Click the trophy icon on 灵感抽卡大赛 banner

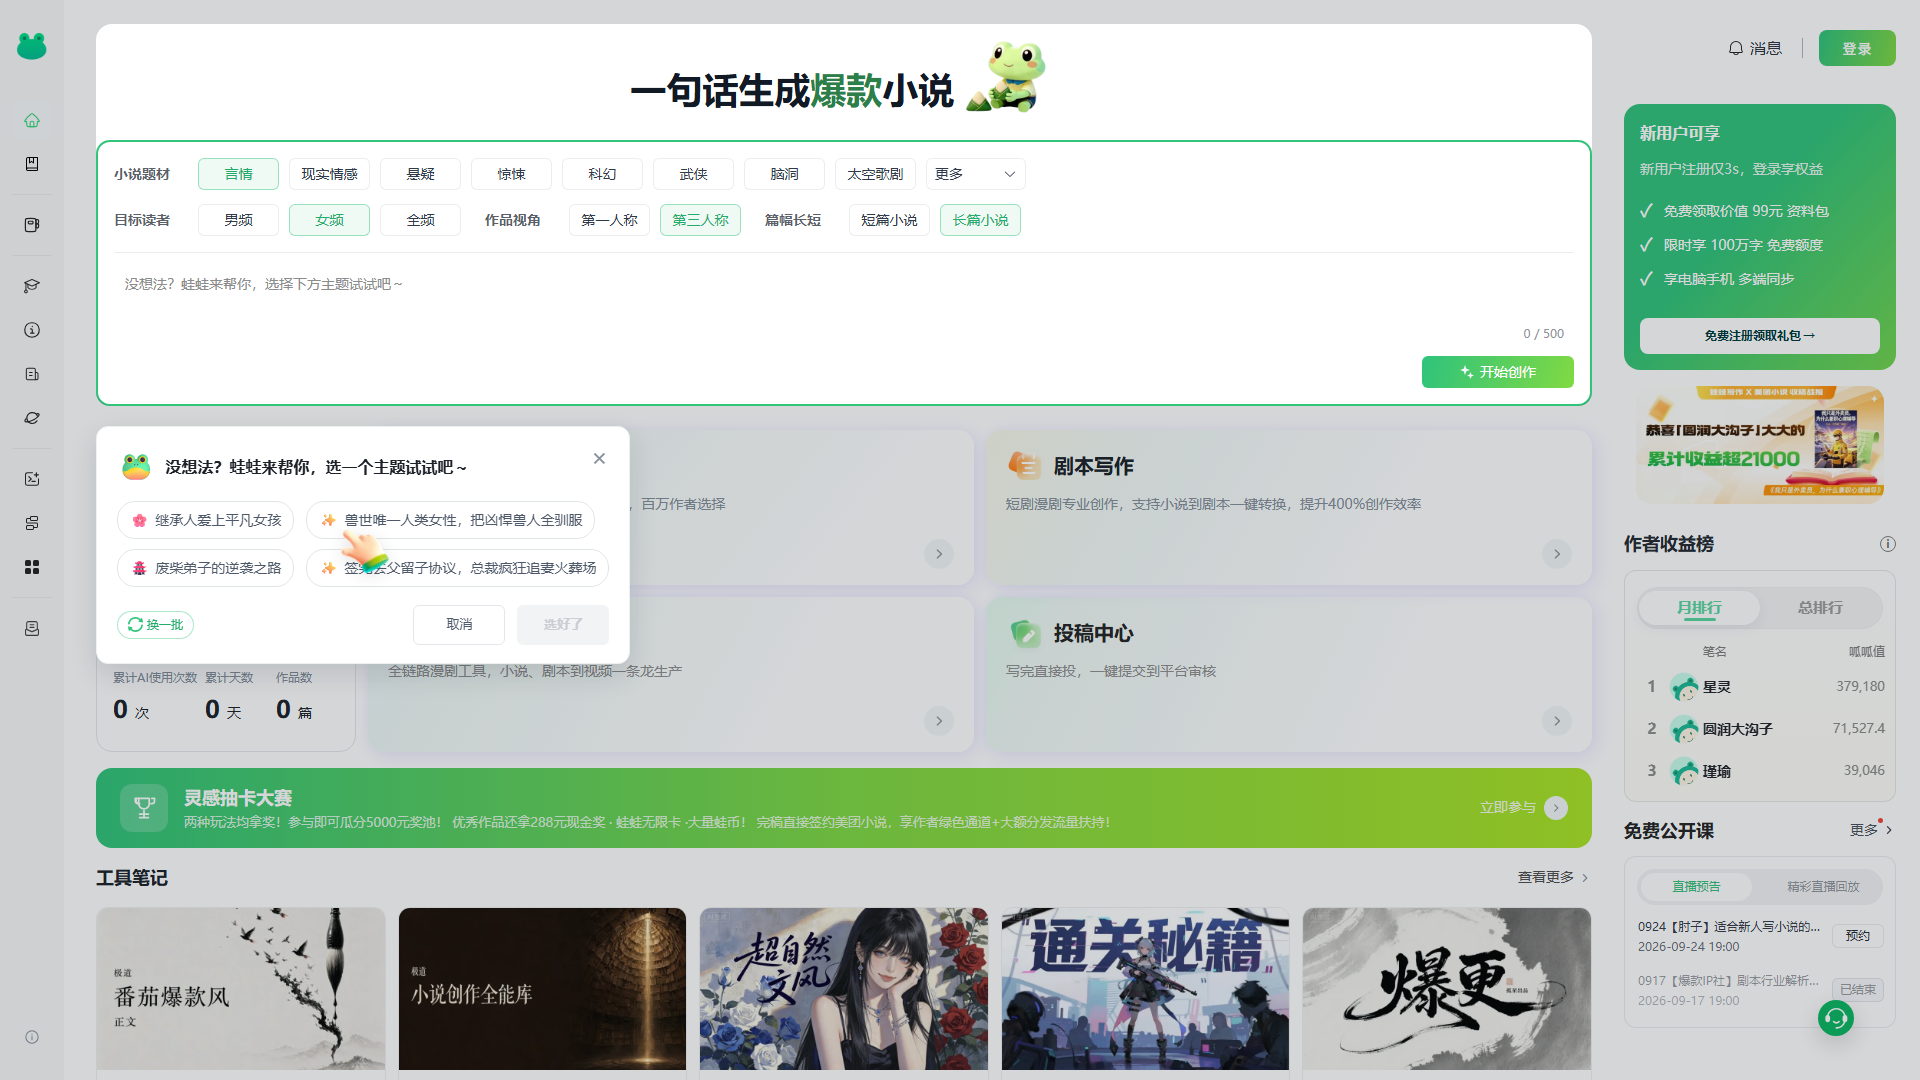click(x=144, y=808)
